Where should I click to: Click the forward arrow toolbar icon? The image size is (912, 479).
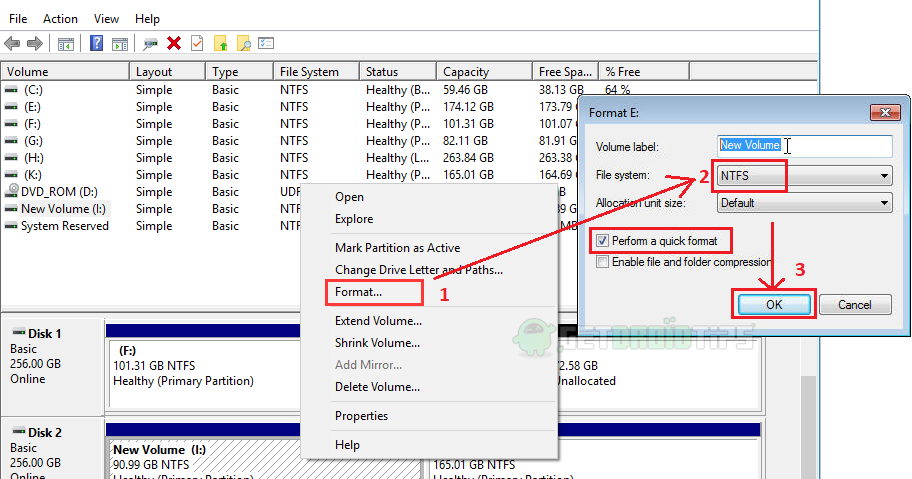pyautogui.click(x=35, y=43)
